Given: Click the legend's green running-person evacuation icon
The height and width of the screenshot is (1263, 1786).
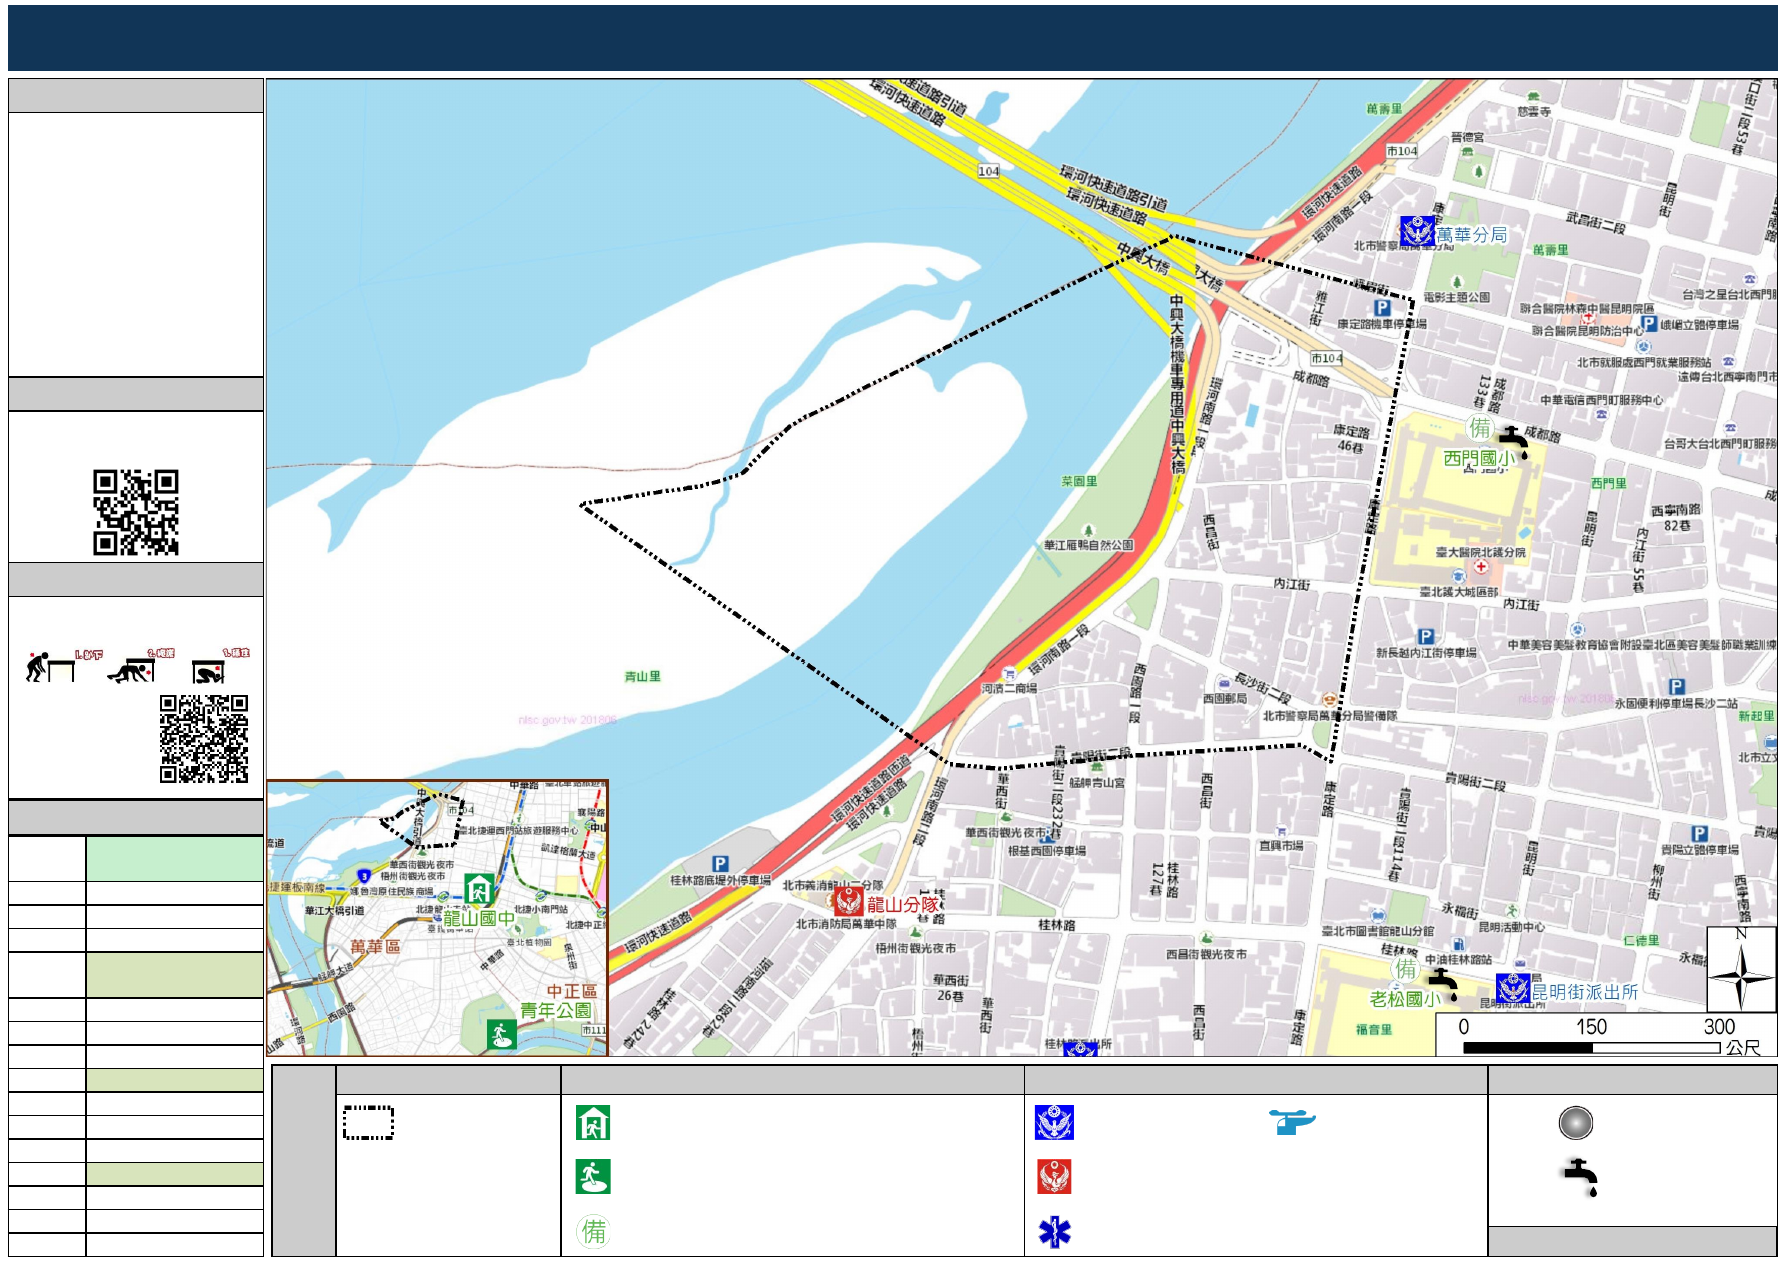Looking at the screenshot, I should point(593,1177).
